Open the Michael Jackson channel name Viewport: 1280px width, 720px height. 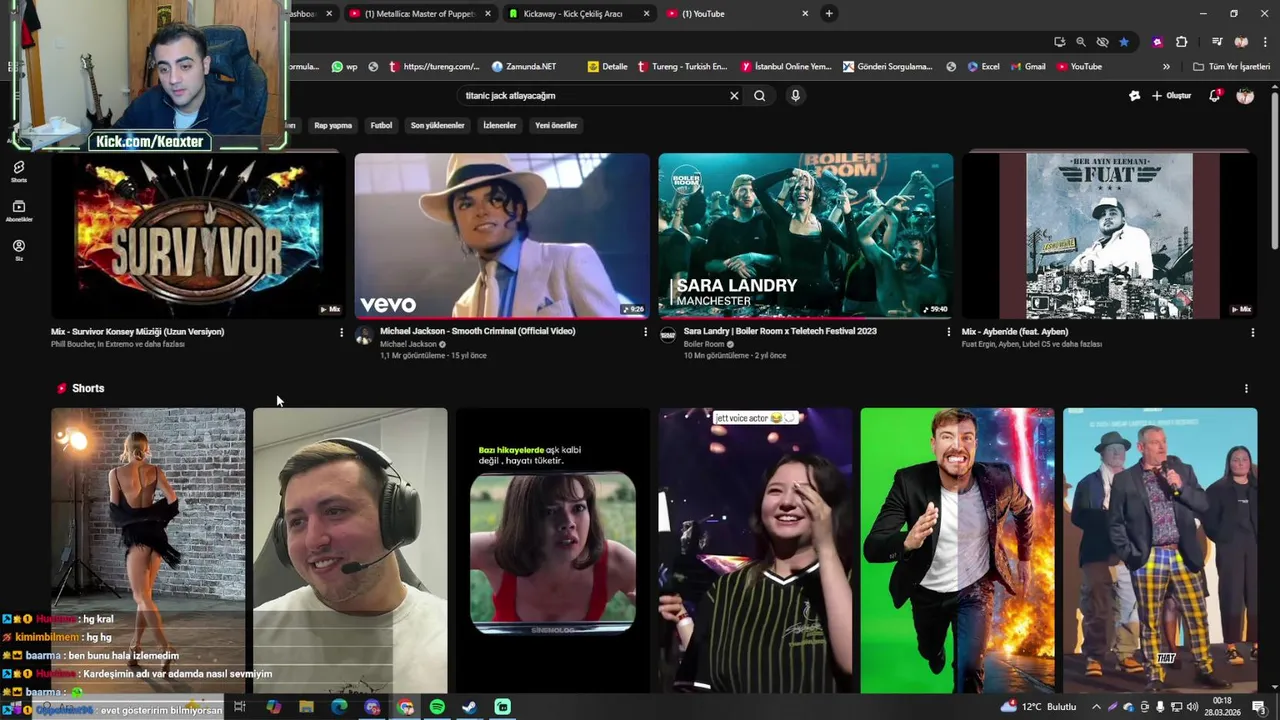point(408,344)
